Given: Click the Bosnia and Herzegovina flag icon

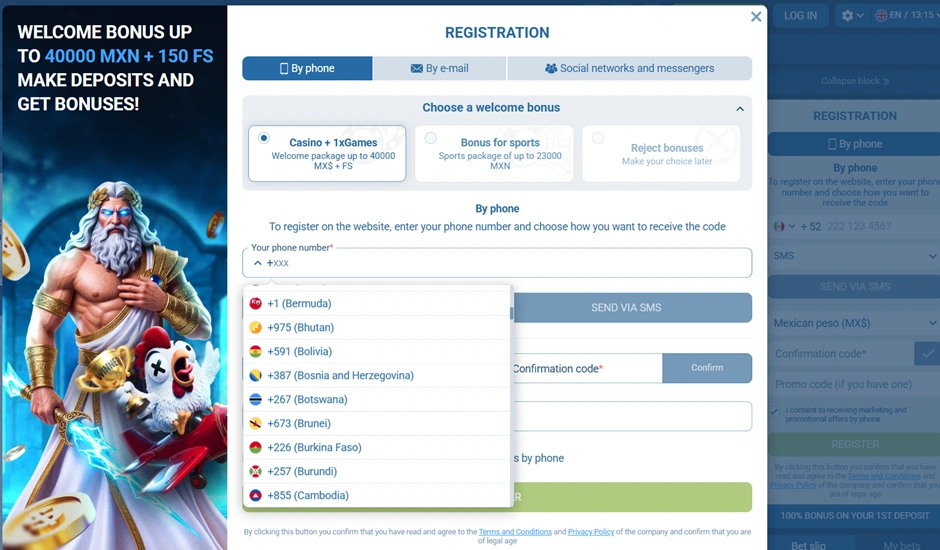Looking at the screenshot, I should pos(255,375).
